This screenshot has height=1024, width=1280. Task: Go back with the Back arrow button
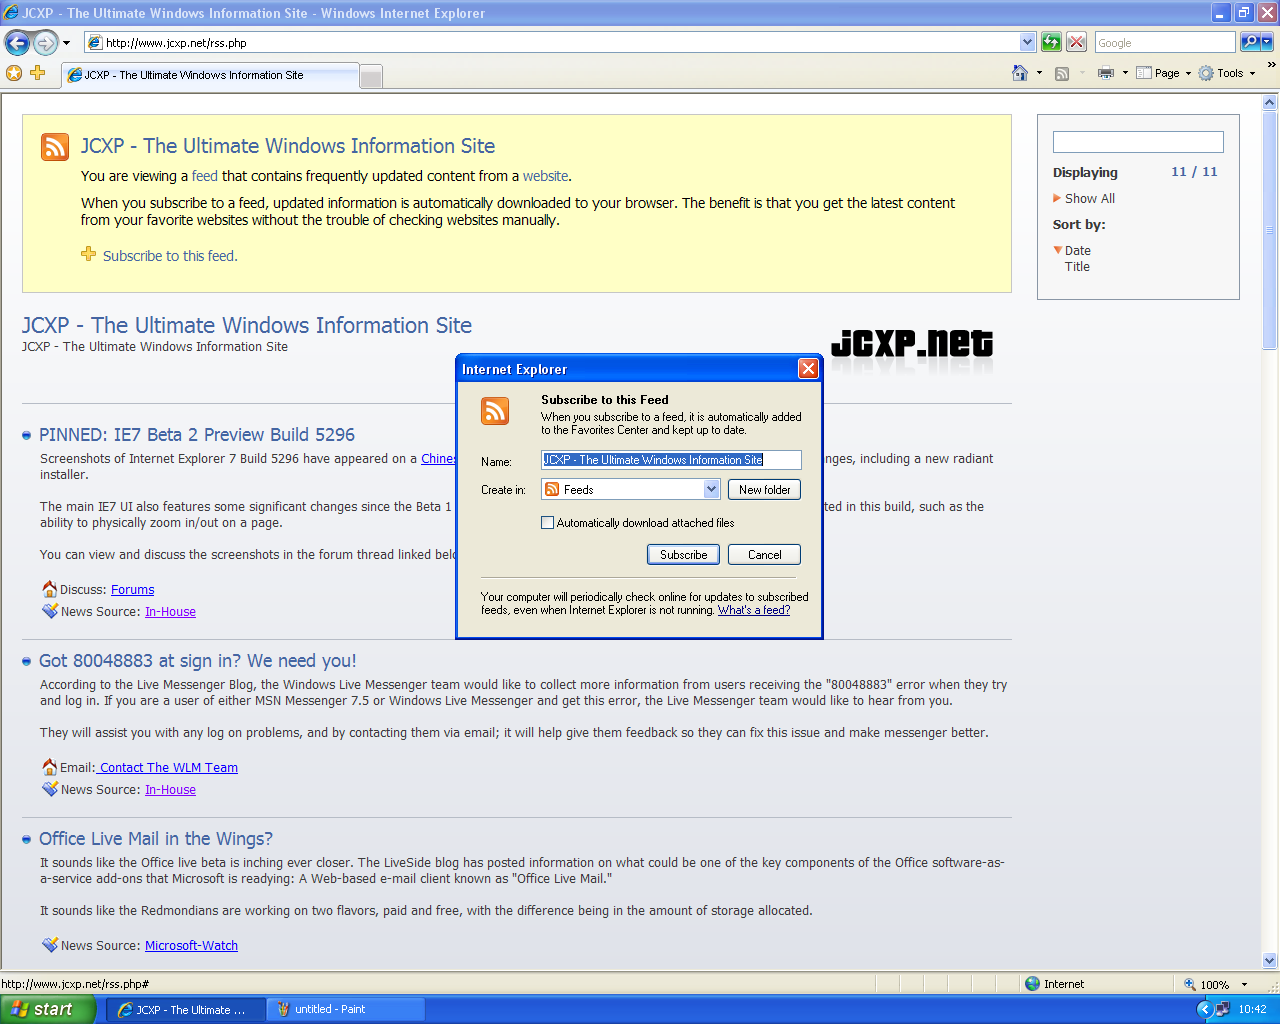tap(17, 42)
